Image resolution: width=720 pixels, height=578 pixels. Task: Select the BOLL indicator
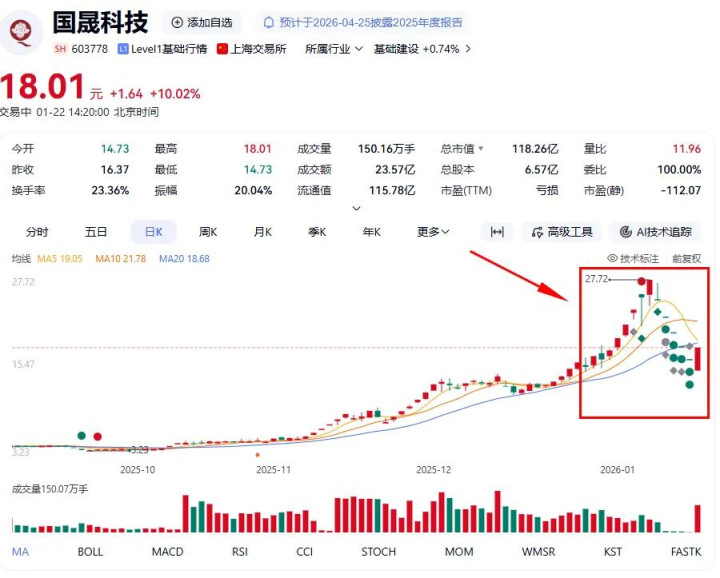click(90, 551)
